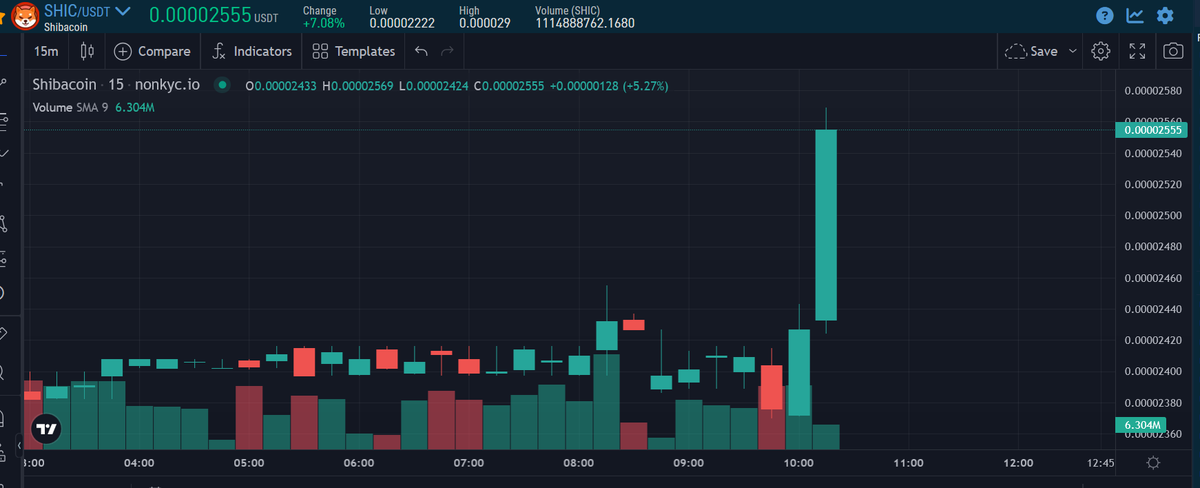Open the SHIC/USDT pair selector dropdown
Viewport: 1200px width, 488px height.
coord(87,11)
